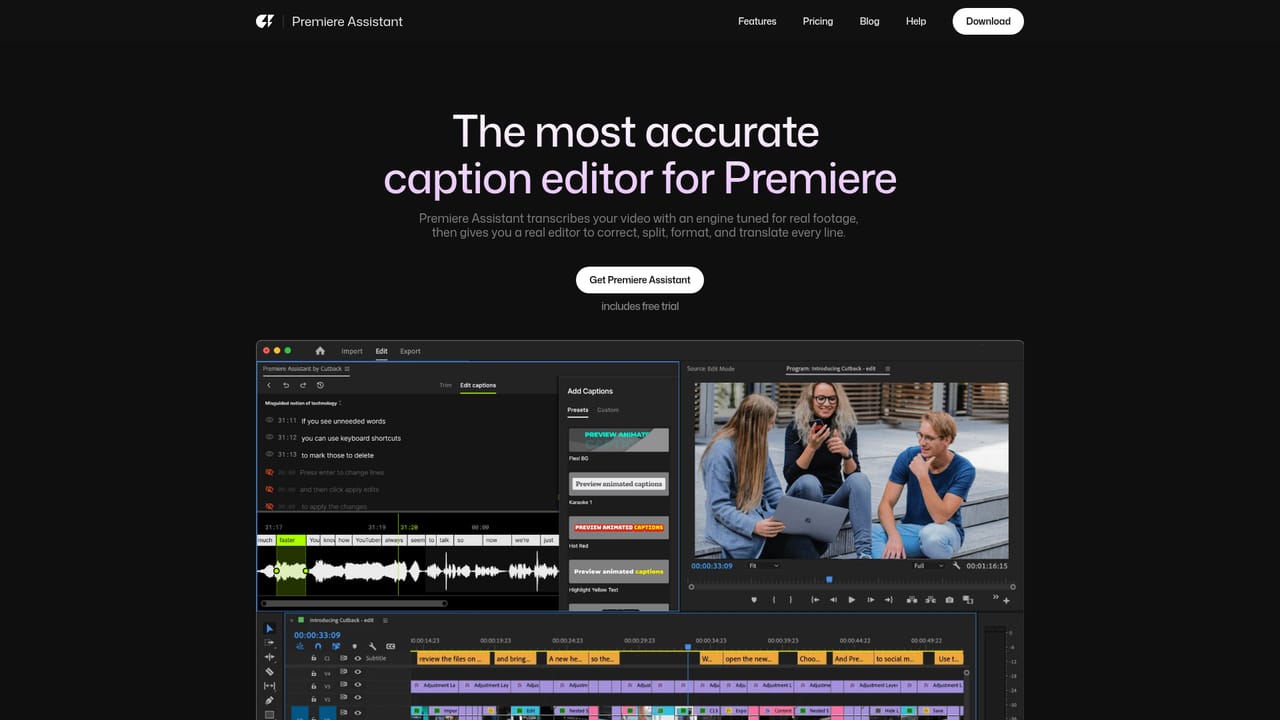Click the plus button editor icon in the monitor
Viewport: 1280px width, 720px height.
pyautogui.click(x=1006, y=601)
